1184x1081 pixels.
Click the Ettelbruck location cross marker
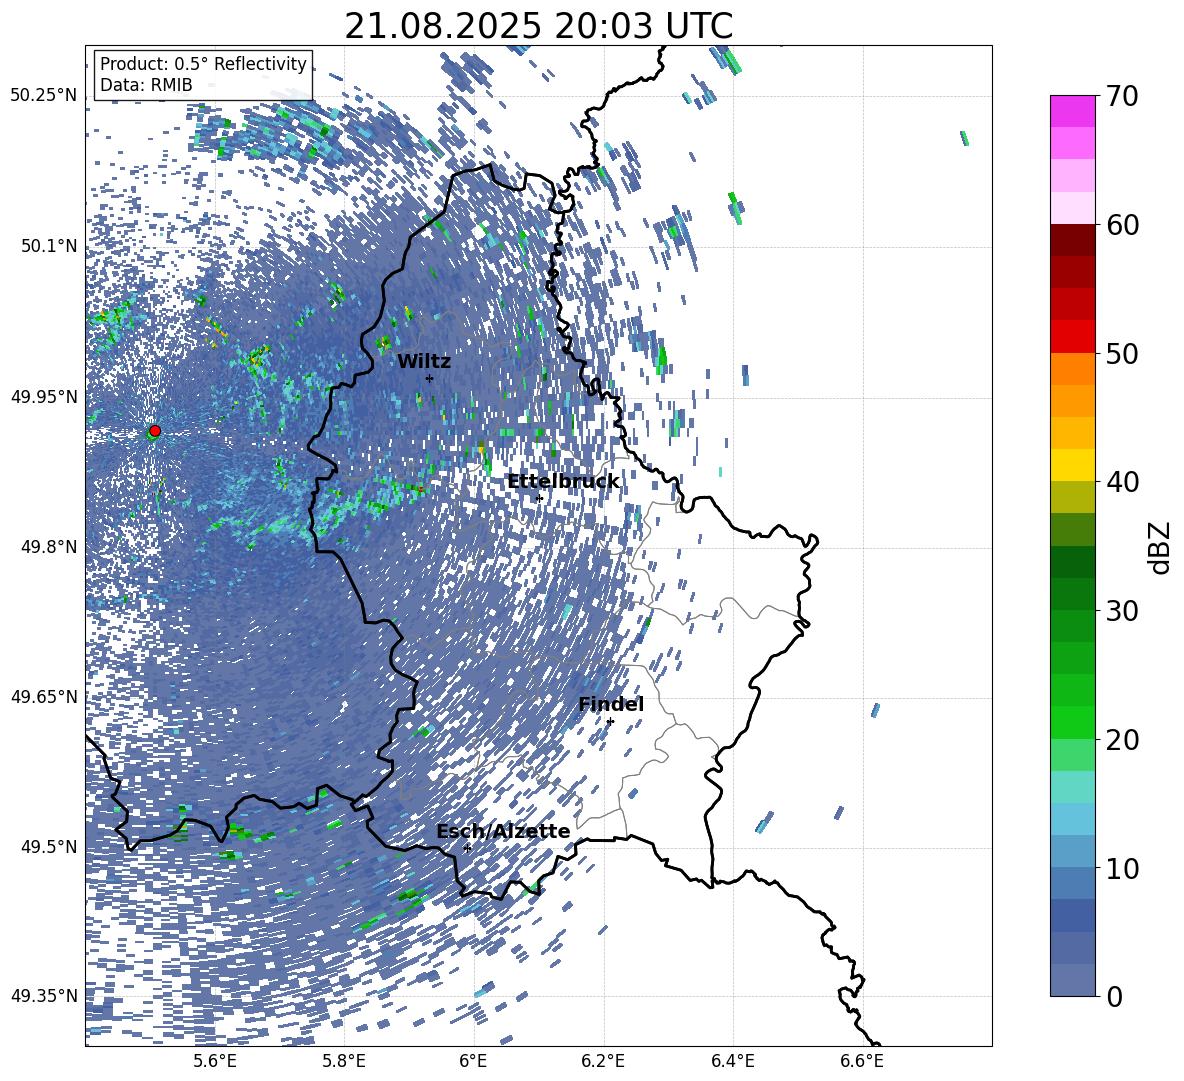[539, 498]
